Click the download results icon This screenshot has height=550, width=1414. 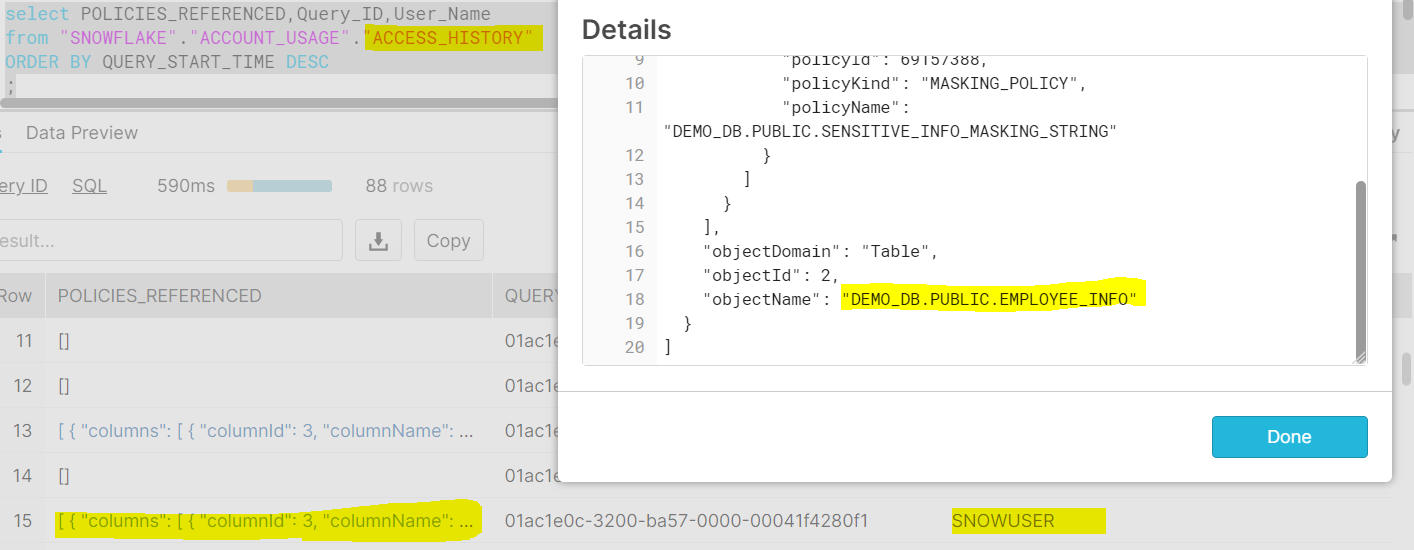[x=378, y=241]
